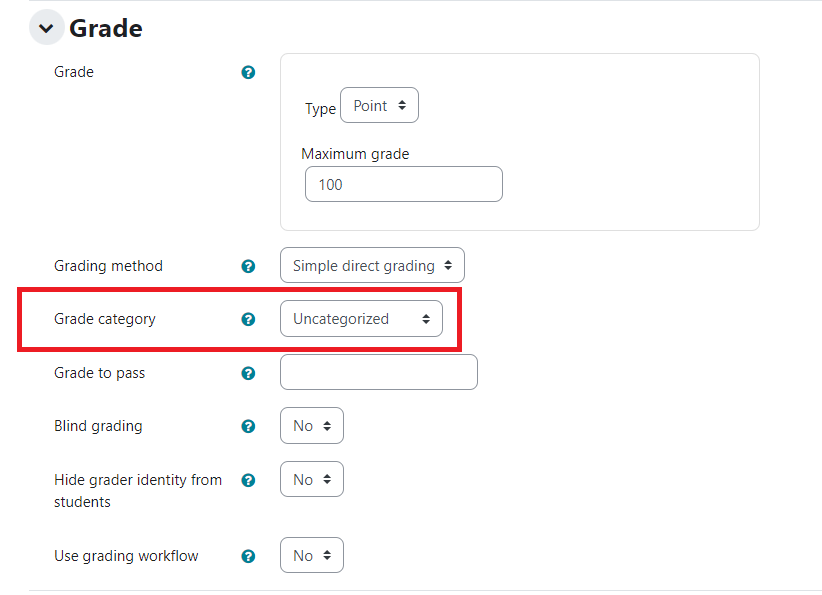Viewport: 822px width, 595px height.
Task: View the Use grading workflow help icon
Action: point(247,555)
